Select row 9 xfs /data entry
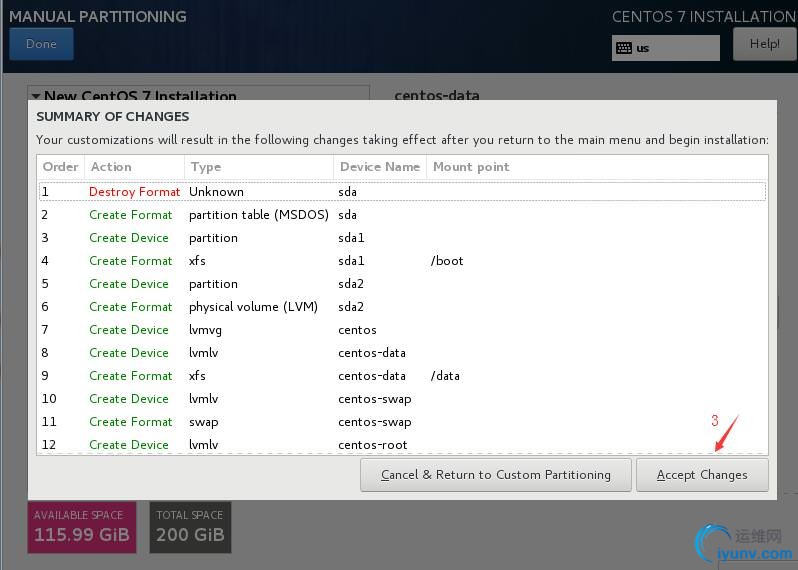This screenshot has height=570, width=798. tap(402, 376)
